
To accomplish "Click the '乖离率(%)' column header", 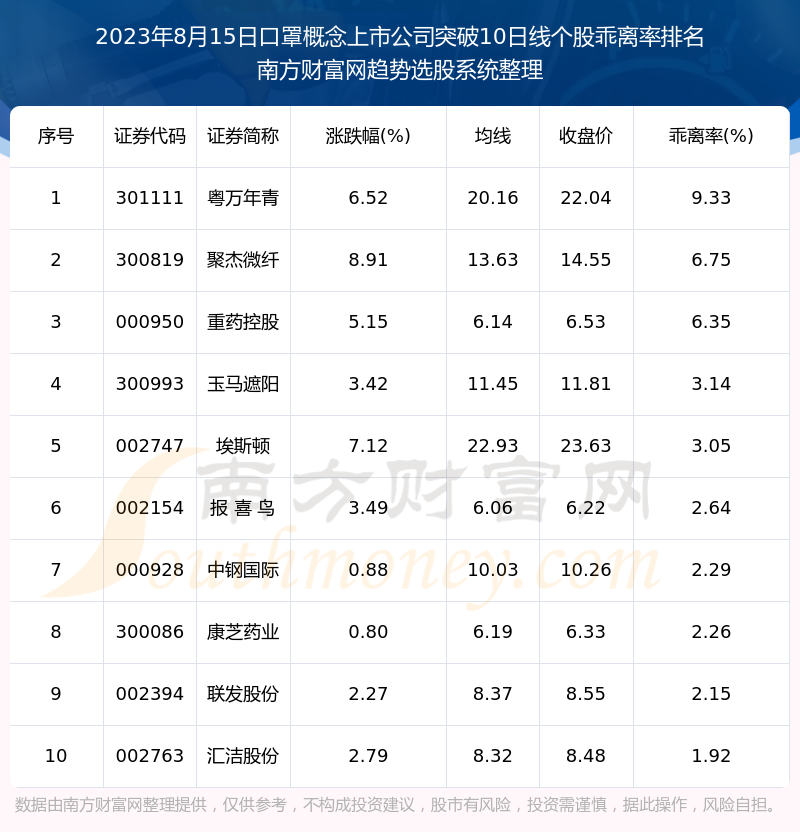I will coord(711,136).
